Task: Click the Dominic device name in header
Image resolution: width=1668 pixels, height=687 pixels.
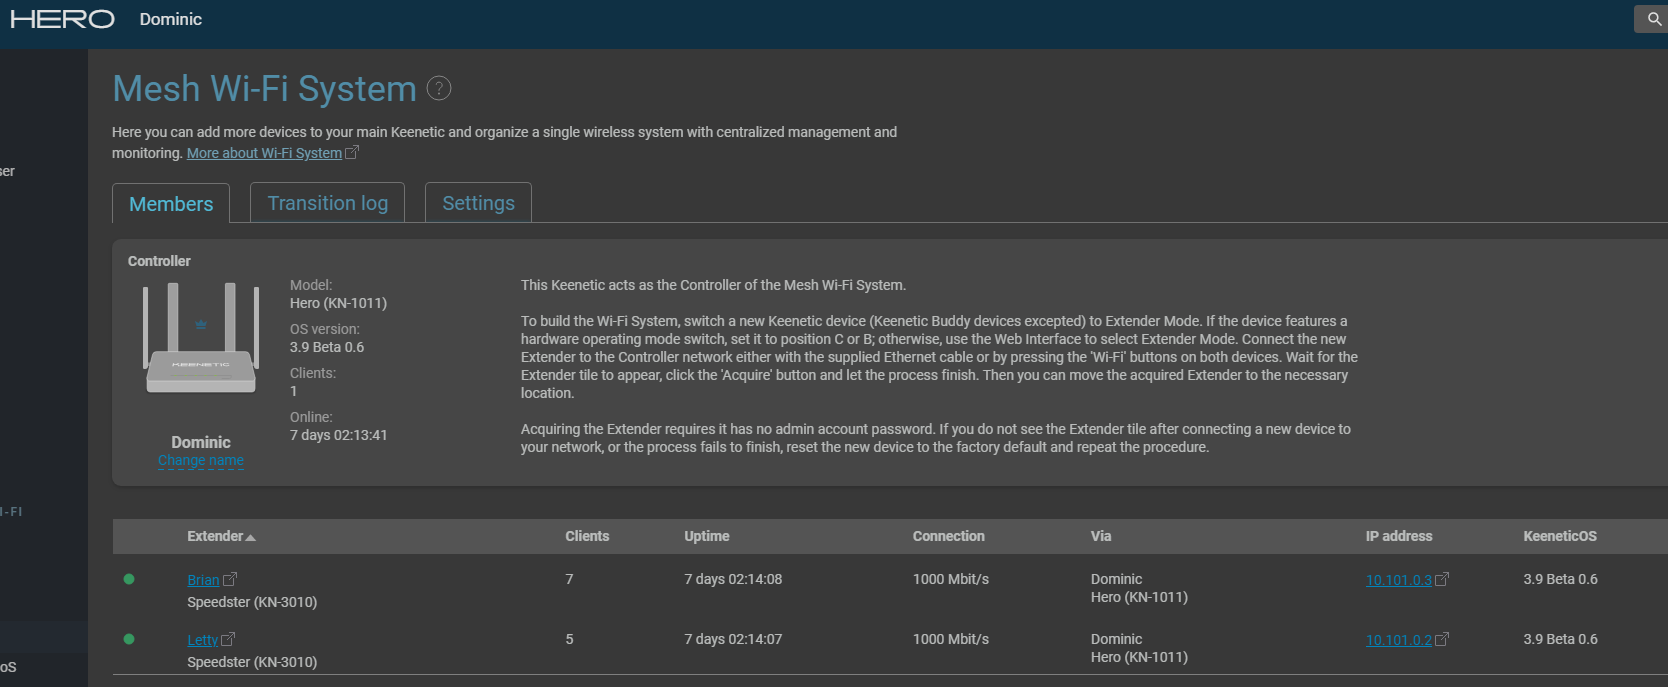Action: pyautogui.click(x=171, y=19)
